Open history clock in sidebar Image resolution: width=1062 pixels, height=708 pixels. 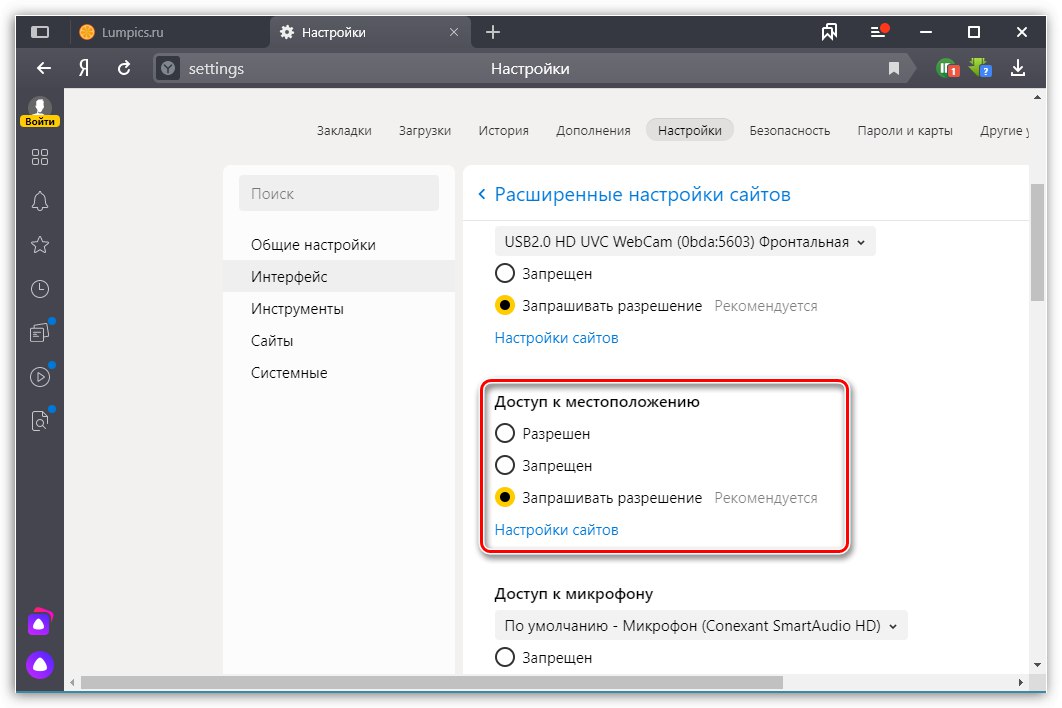40,289
